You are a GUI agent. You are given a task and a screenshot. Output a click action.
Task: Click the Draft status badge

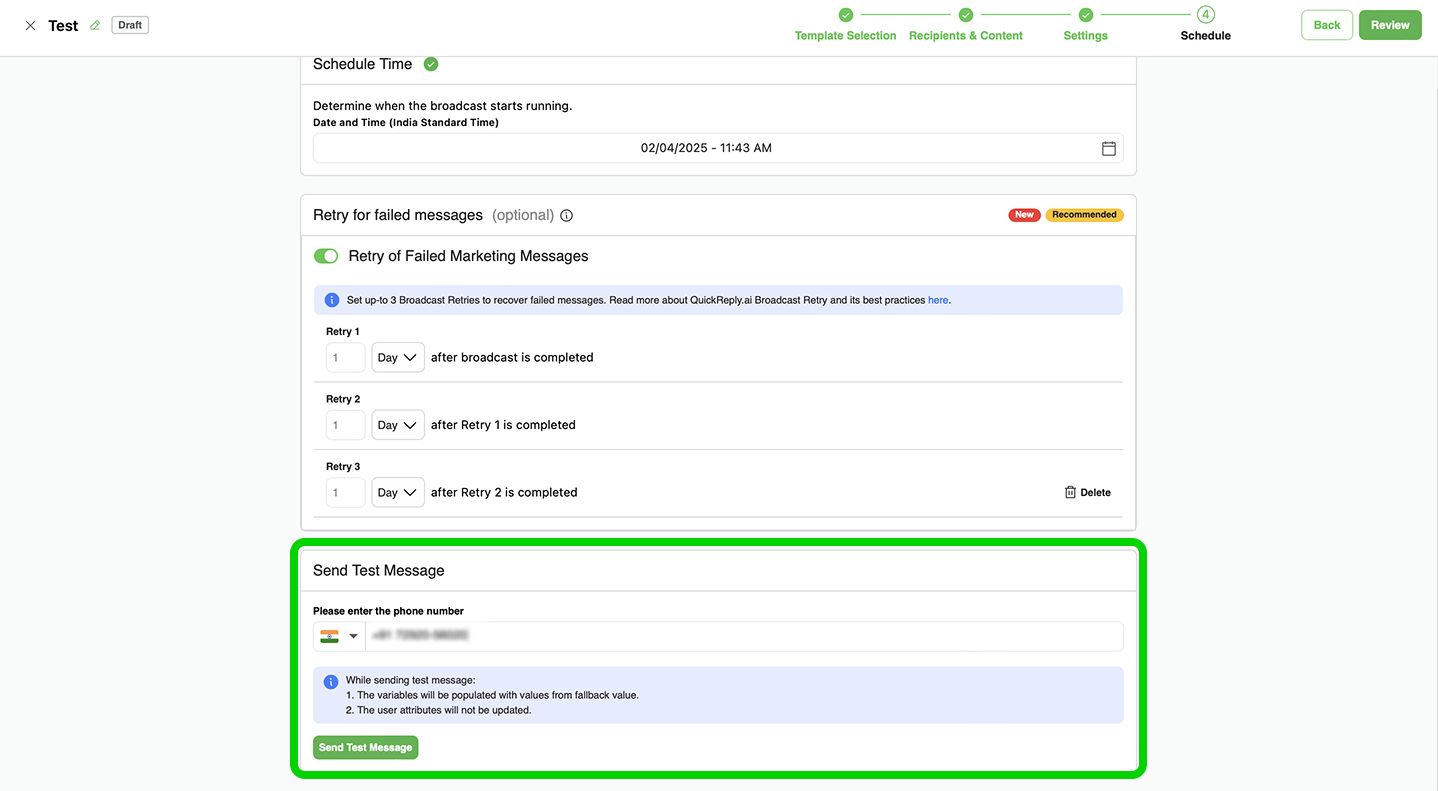tap(130, 25)
